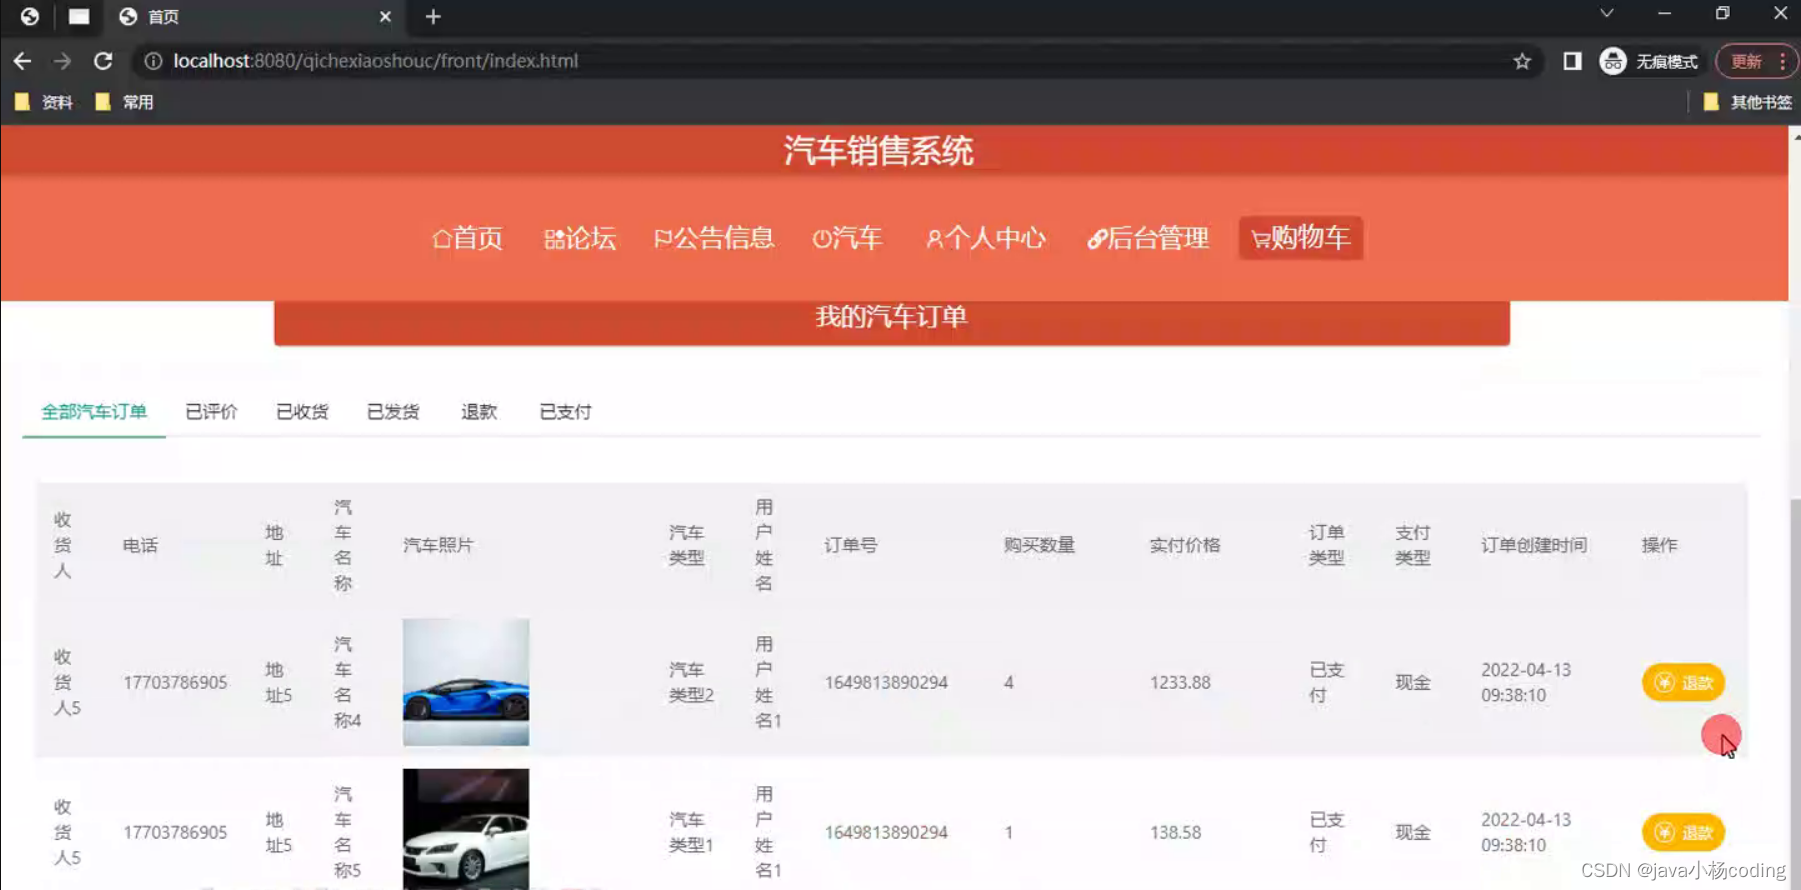
Task: Click 退款 button for 1233.88 order
Action: [1683, 682]
